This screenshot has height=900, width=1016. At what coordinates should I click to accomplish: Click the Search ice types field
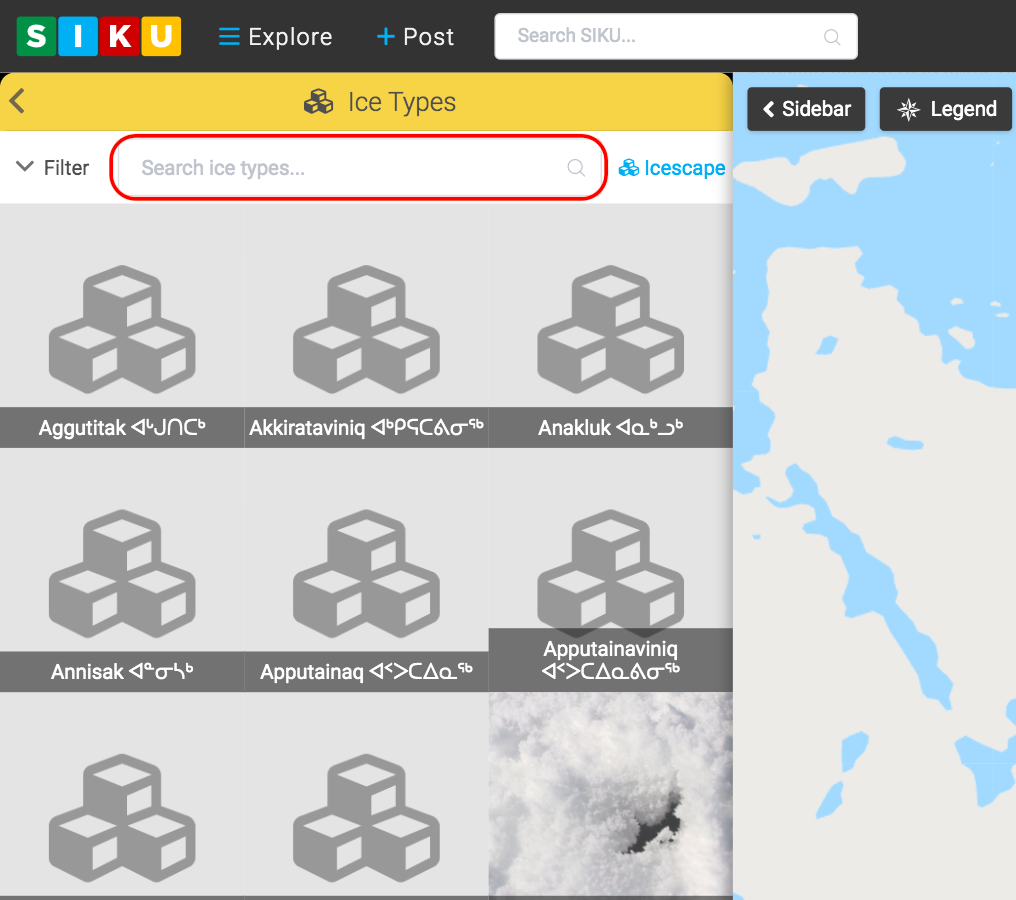point(345,168)
